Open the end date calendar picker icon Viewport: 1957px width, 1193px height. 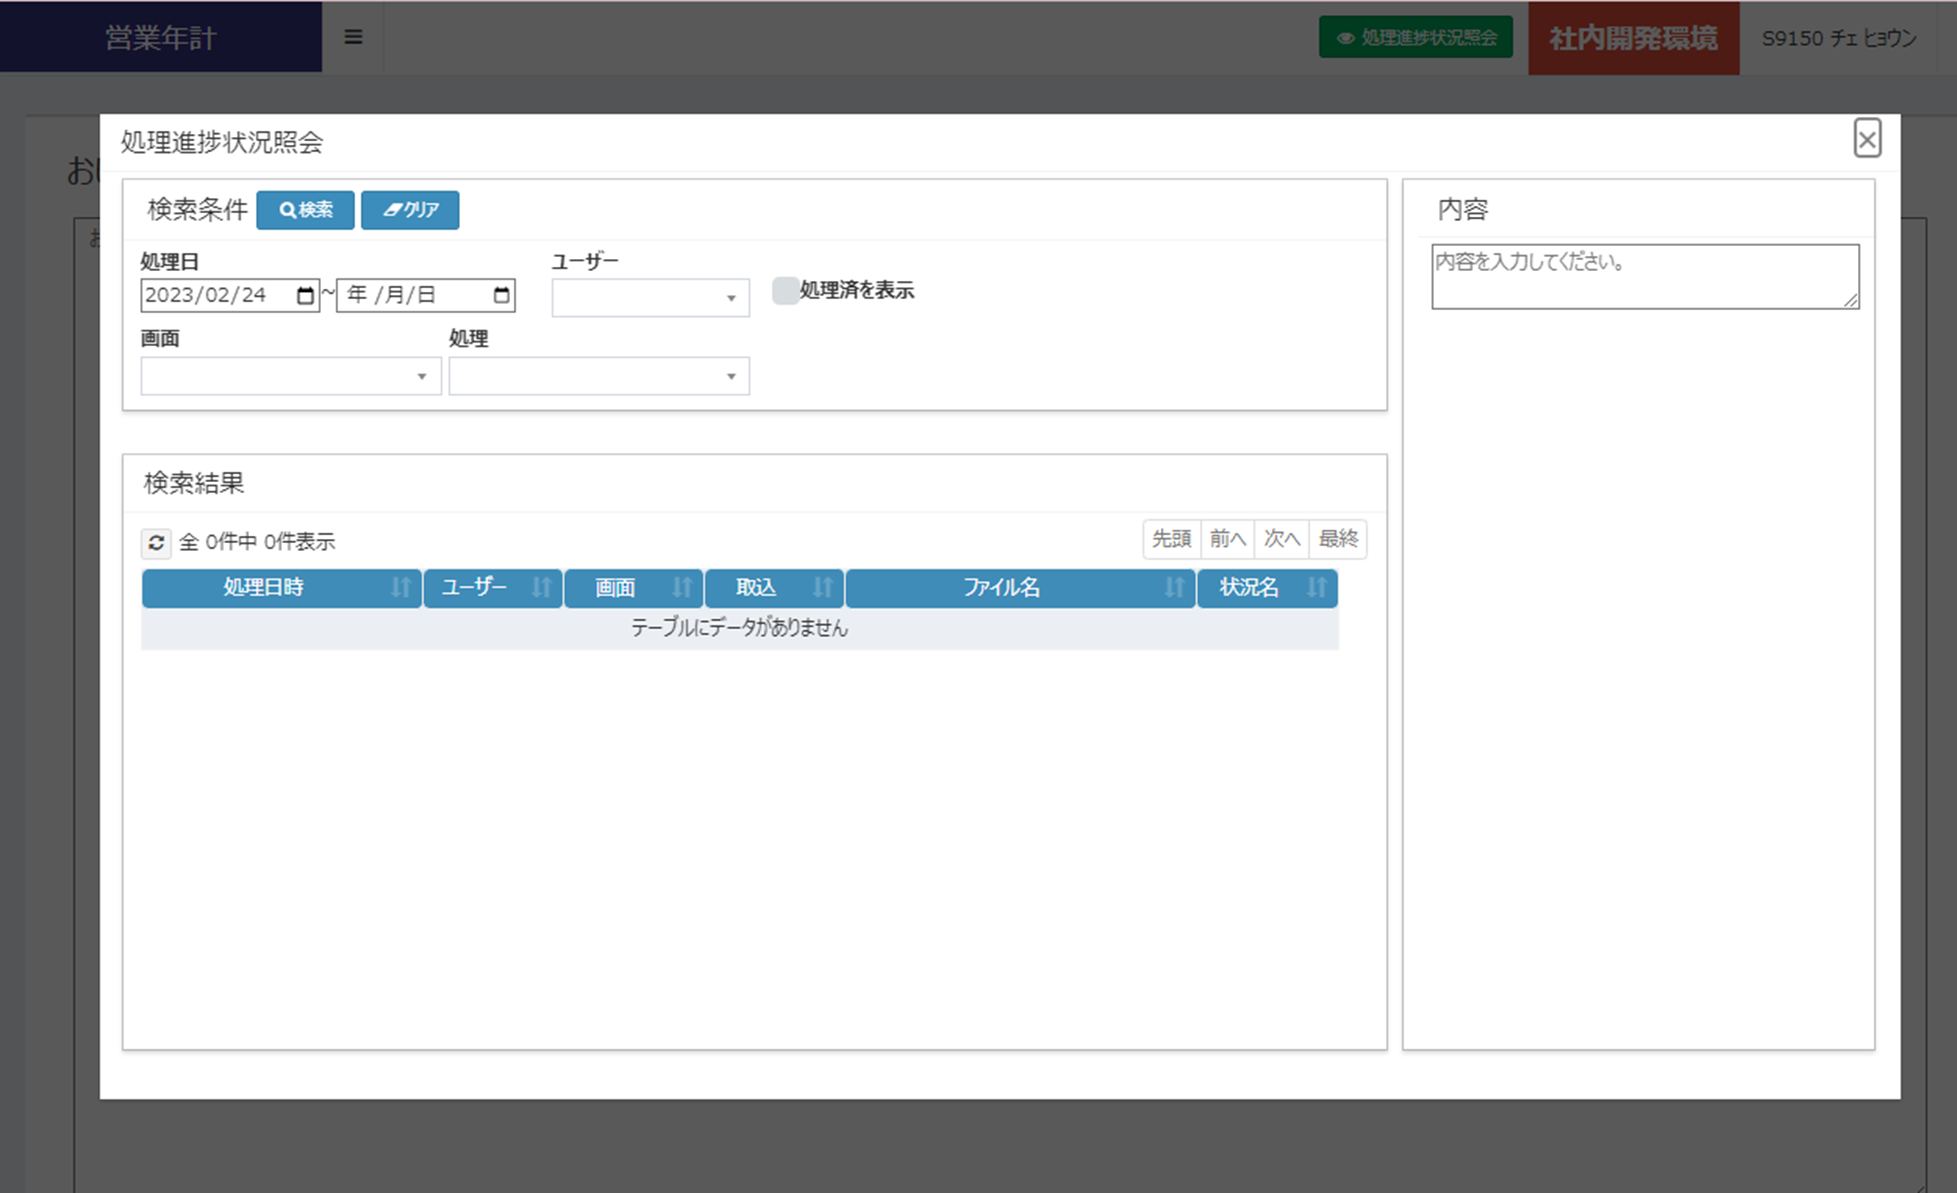(x=501, y=295)
